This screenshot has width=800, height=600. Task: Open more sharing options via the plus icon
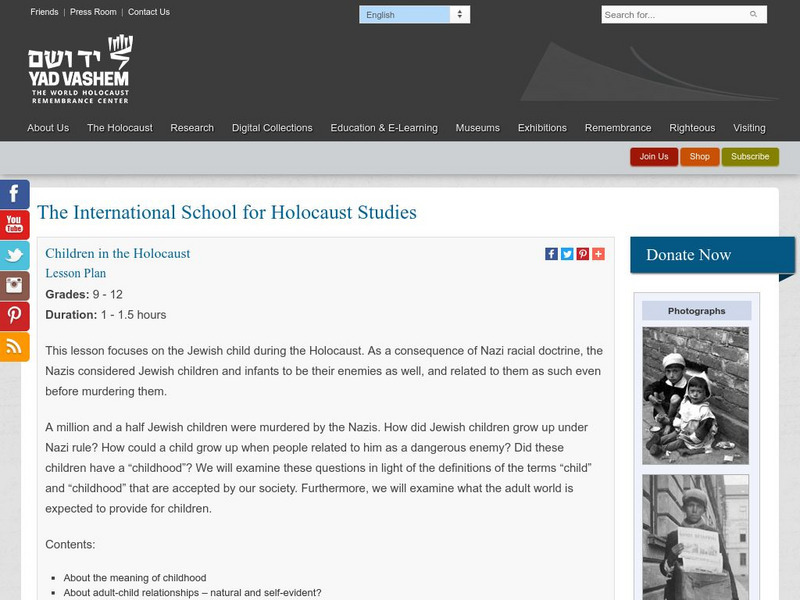(x=596, y=253)
